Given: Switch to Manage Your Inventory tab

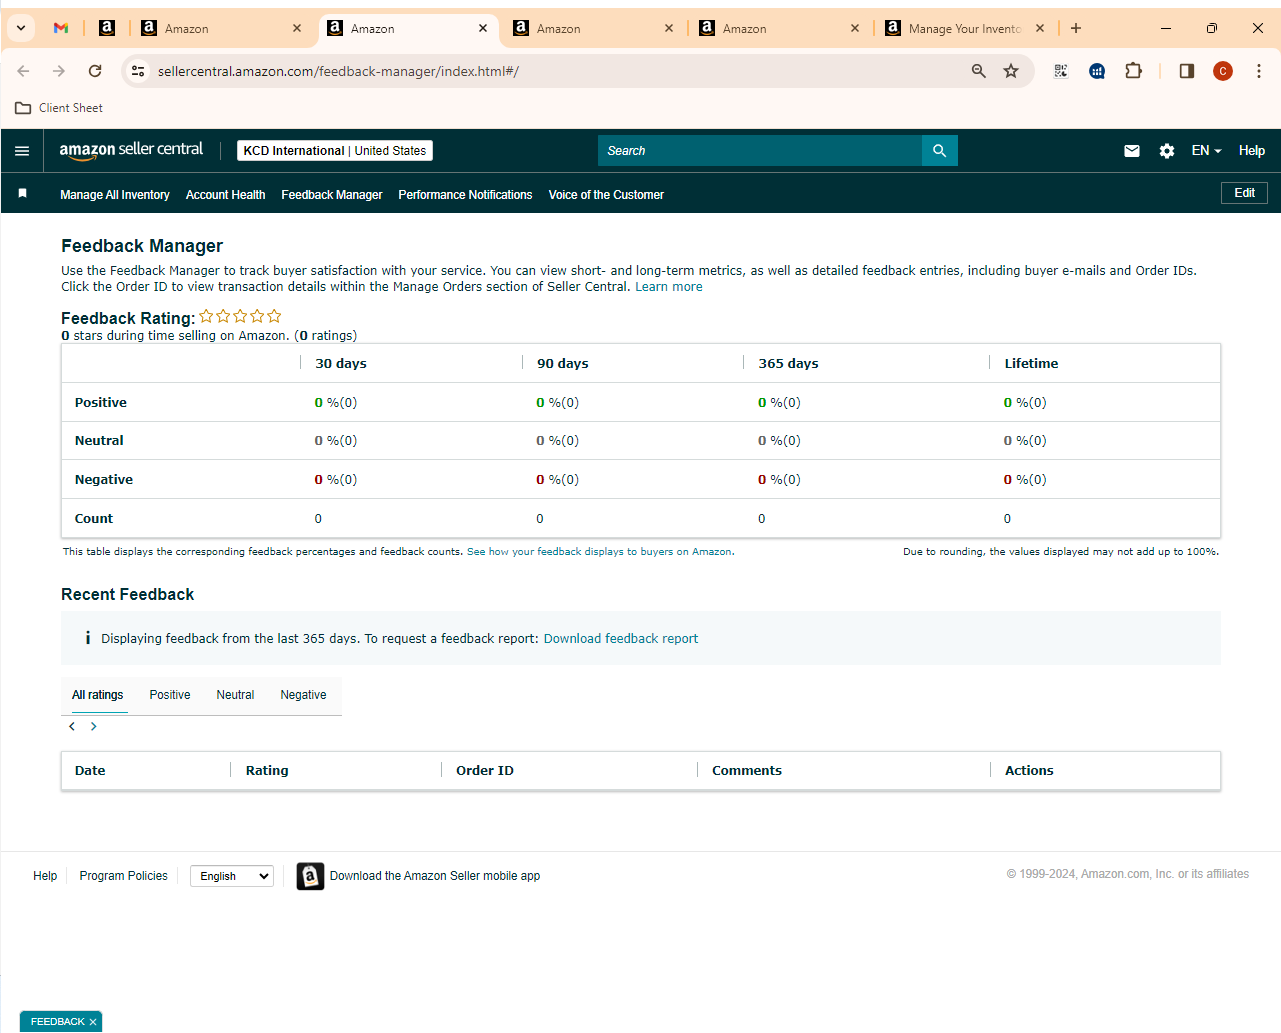Looking at the screenshot, I should click(965, 28).
